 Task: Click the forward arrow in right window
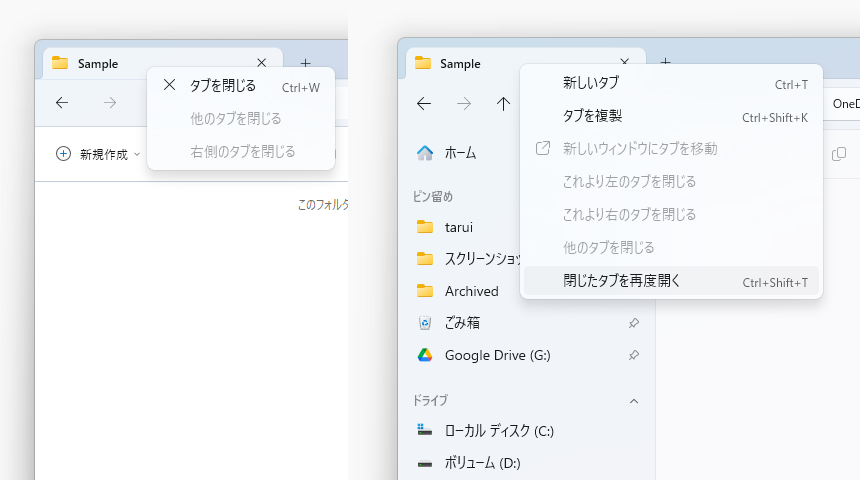464,103
